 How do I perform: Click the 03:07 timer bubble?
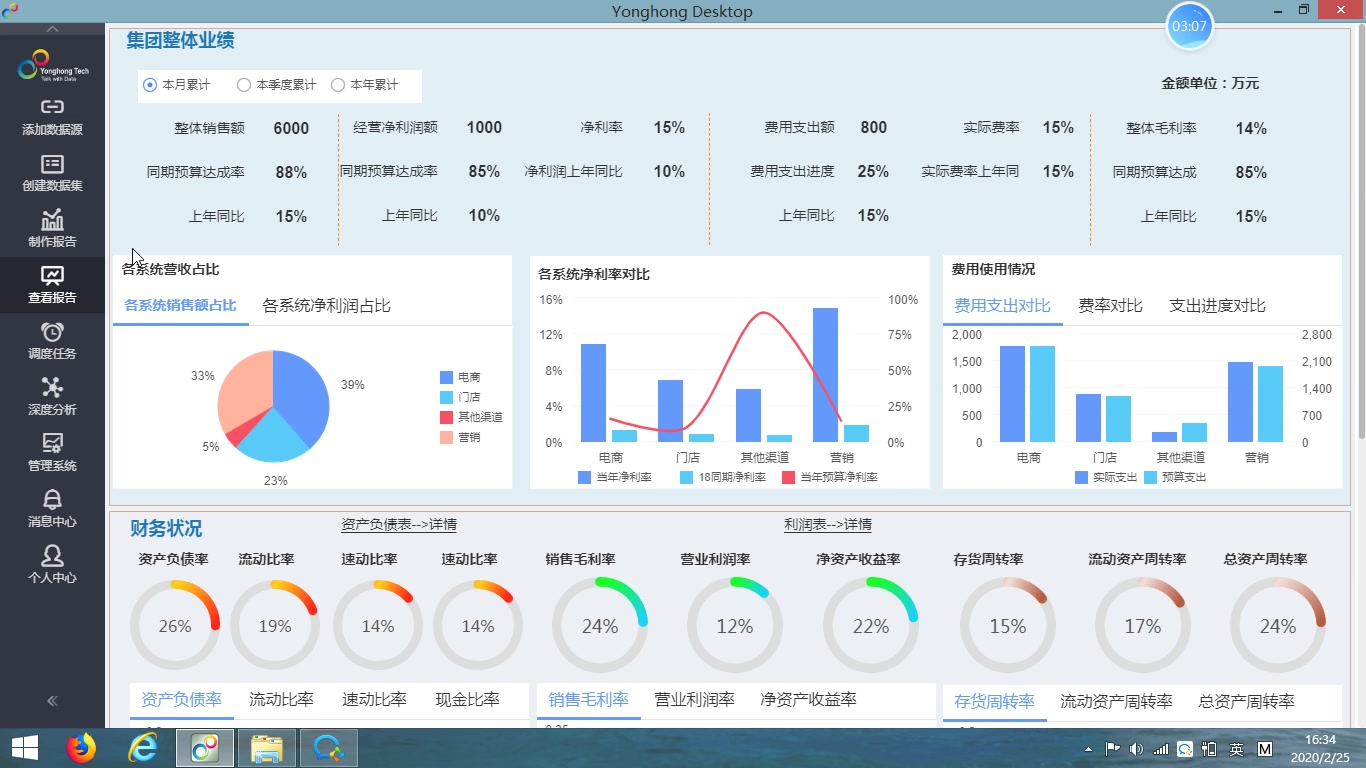1189,27
